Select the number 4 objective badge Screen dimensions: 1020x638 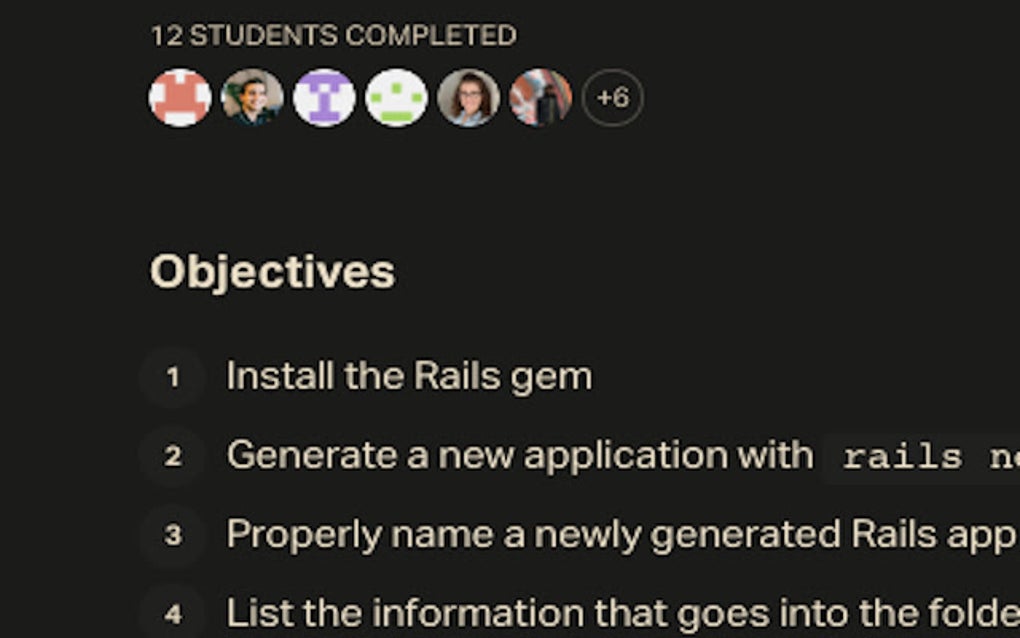[x=173, y=613]
